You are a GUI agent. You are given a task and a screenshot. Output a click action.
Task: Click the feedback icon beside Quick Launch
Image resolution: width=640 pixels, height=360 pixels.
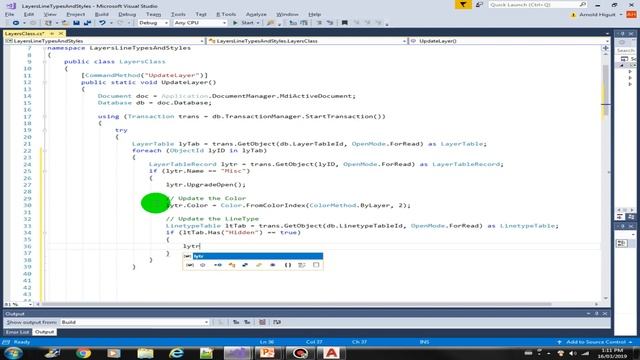point(479,4)
